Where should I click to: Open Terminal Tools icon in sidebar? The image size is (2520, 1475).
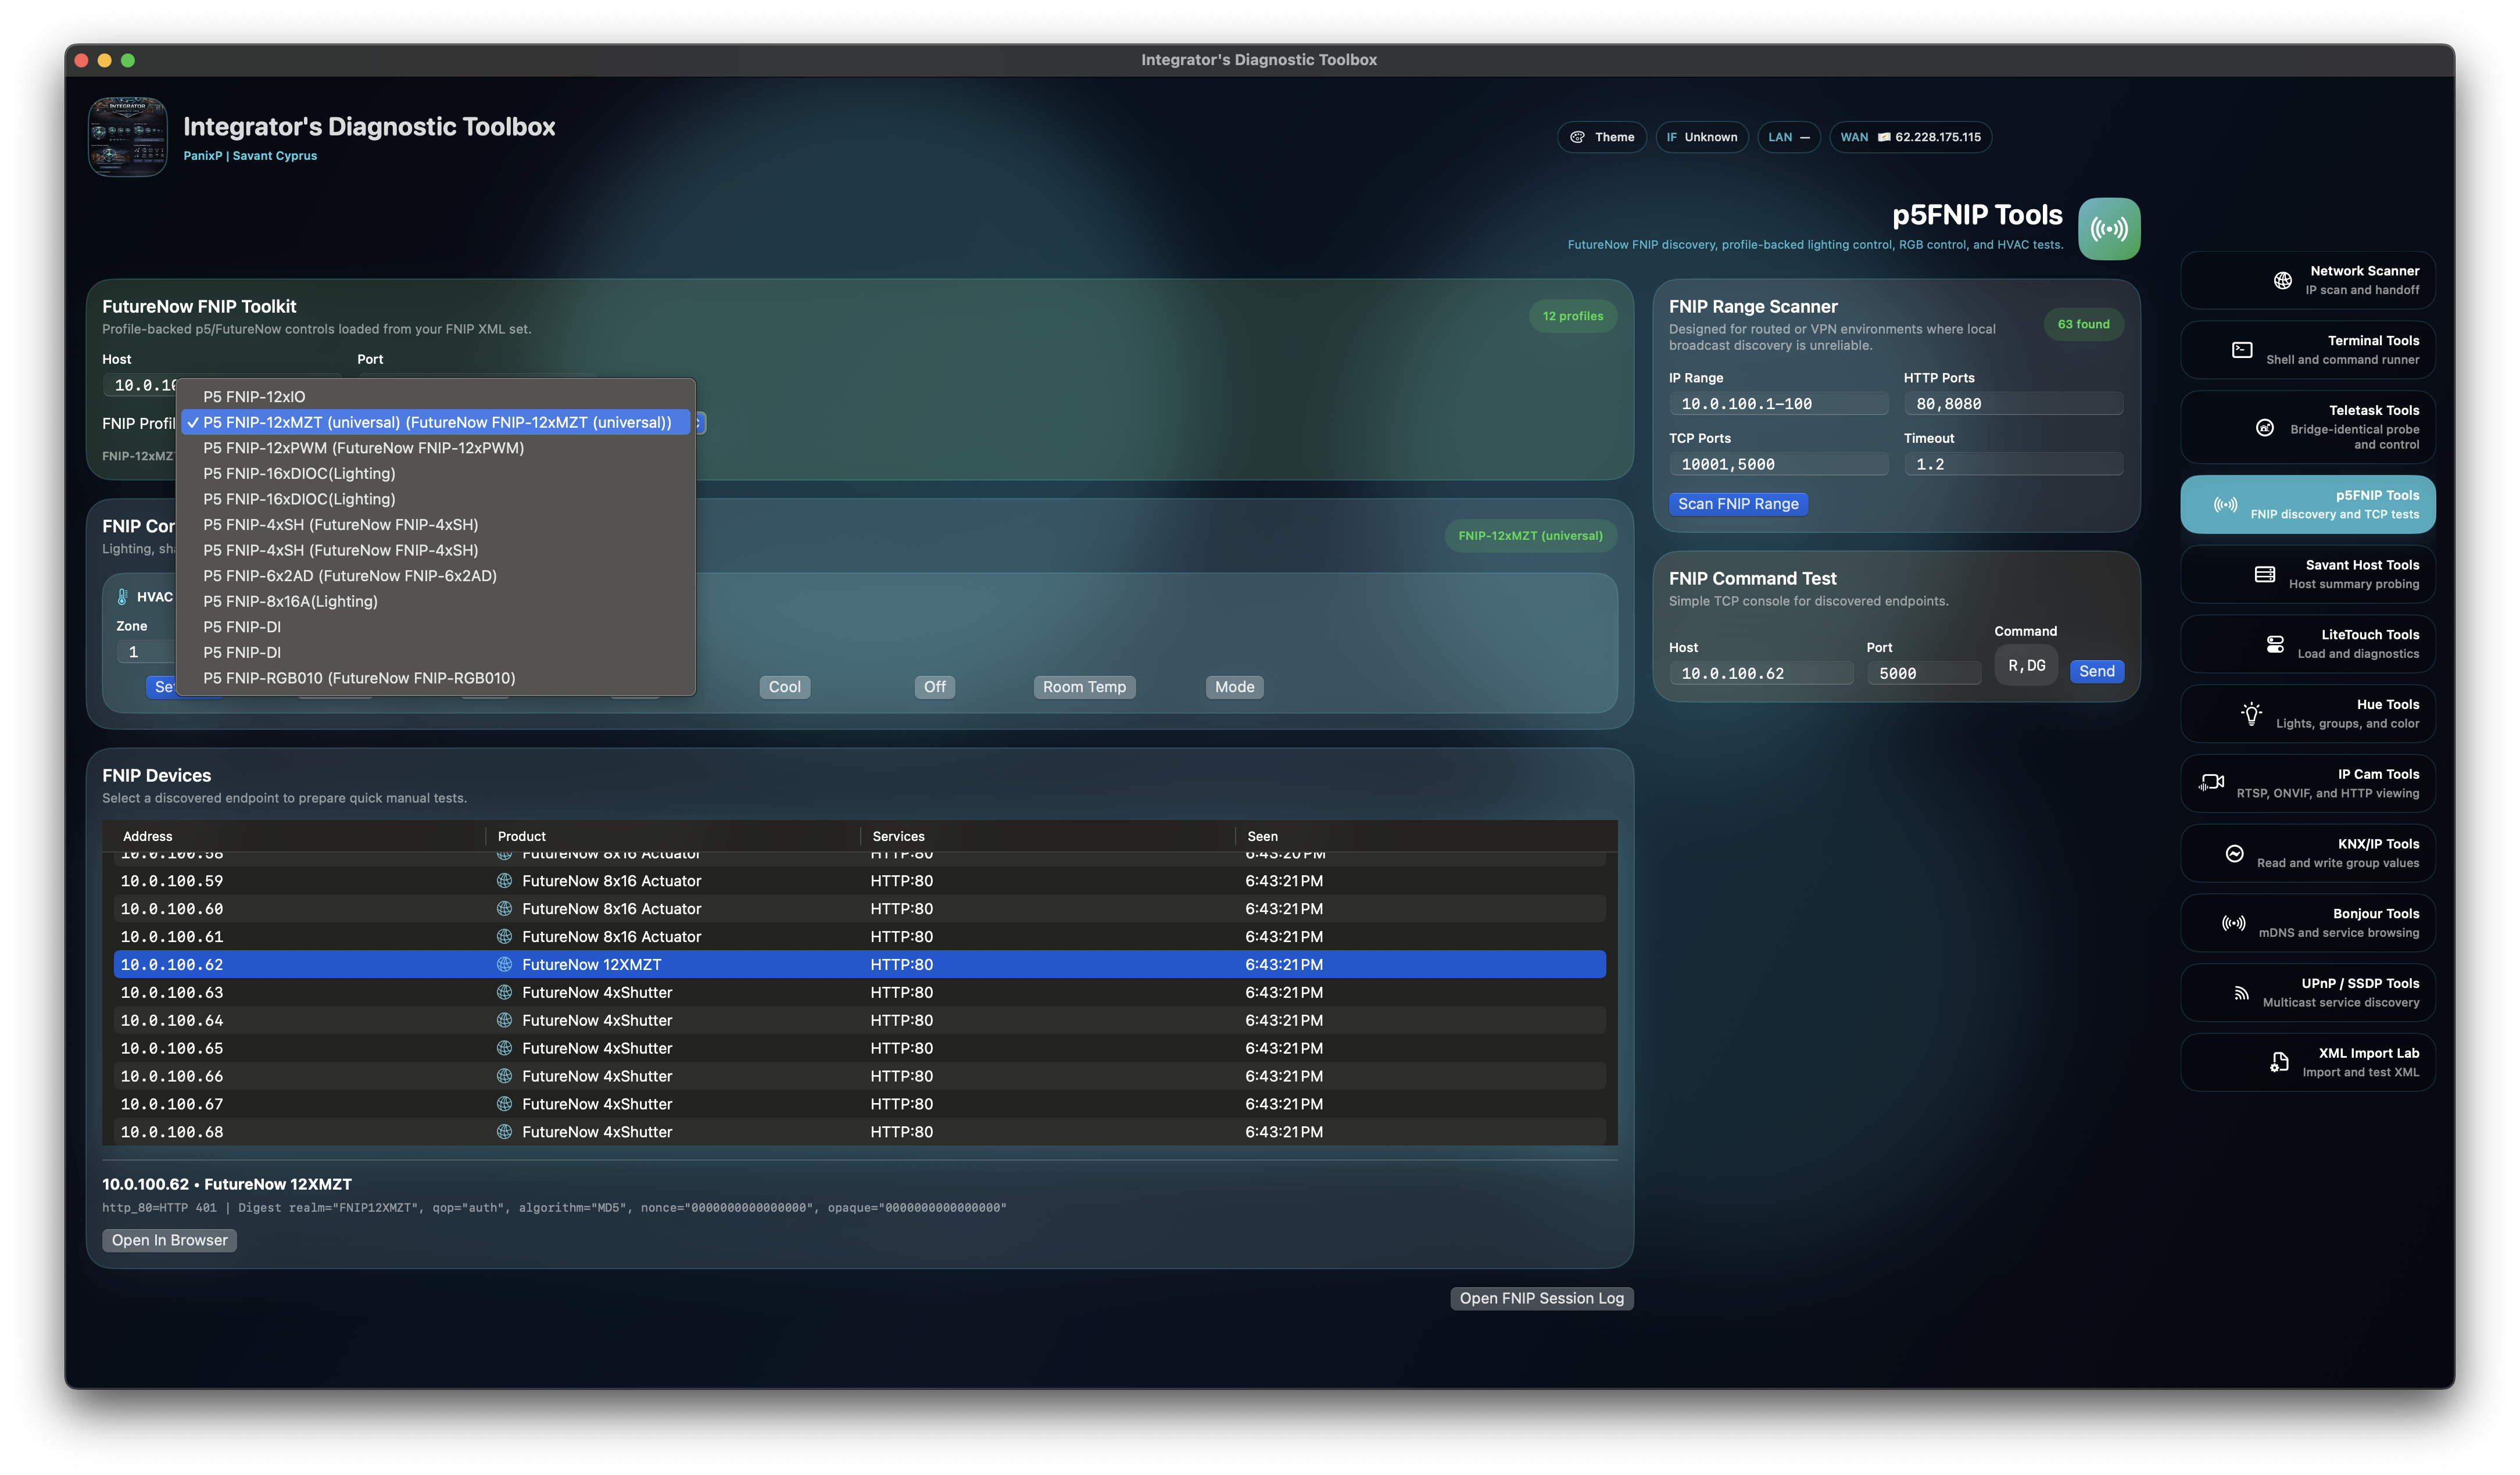2242,350
